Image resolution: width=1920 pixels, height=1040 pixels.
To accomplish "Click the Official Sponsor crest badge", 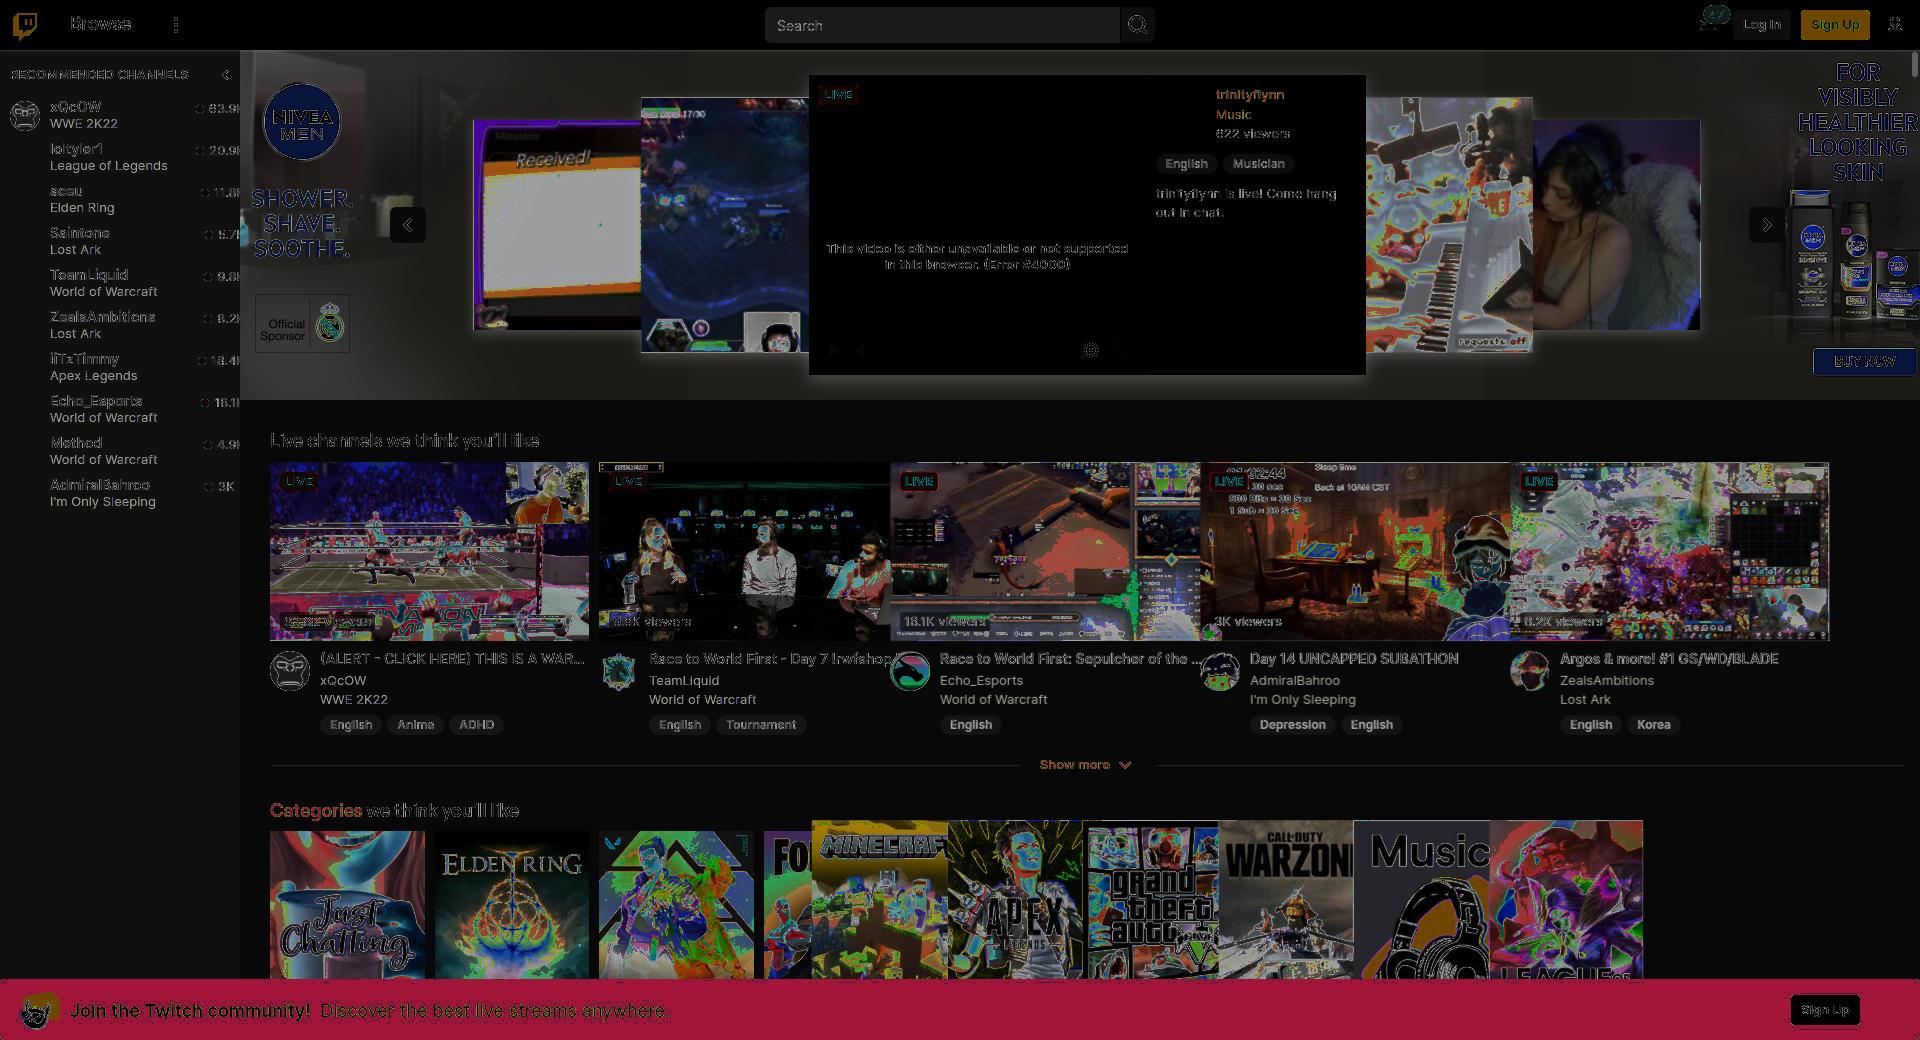I will pos(302,323).
